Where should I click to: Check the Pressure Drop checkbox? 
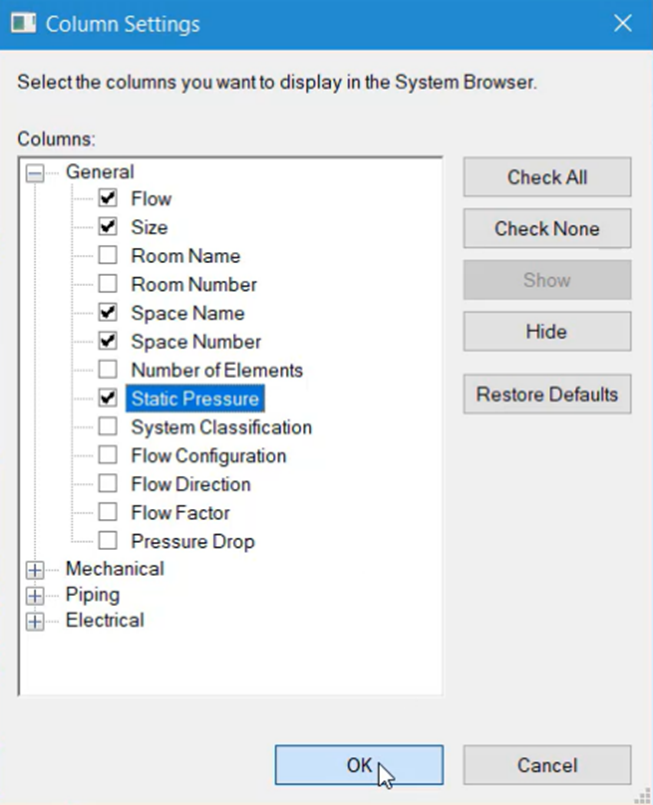(x=108, y=541)
